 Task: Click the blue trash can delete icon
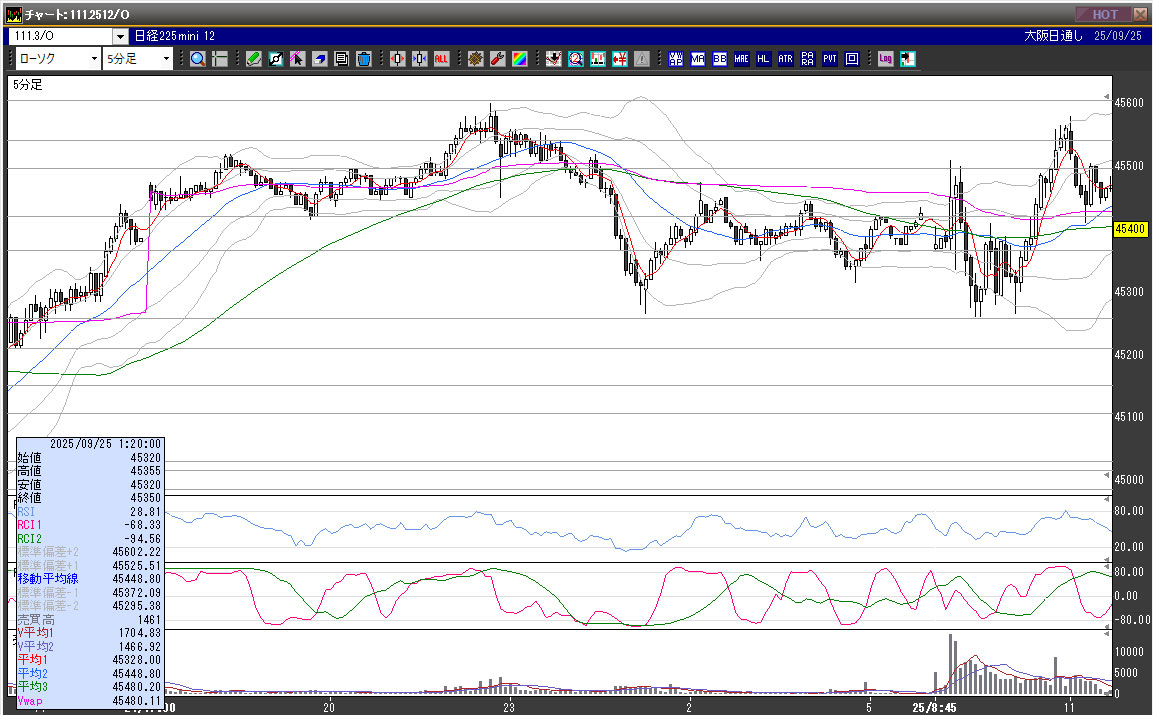364,59
